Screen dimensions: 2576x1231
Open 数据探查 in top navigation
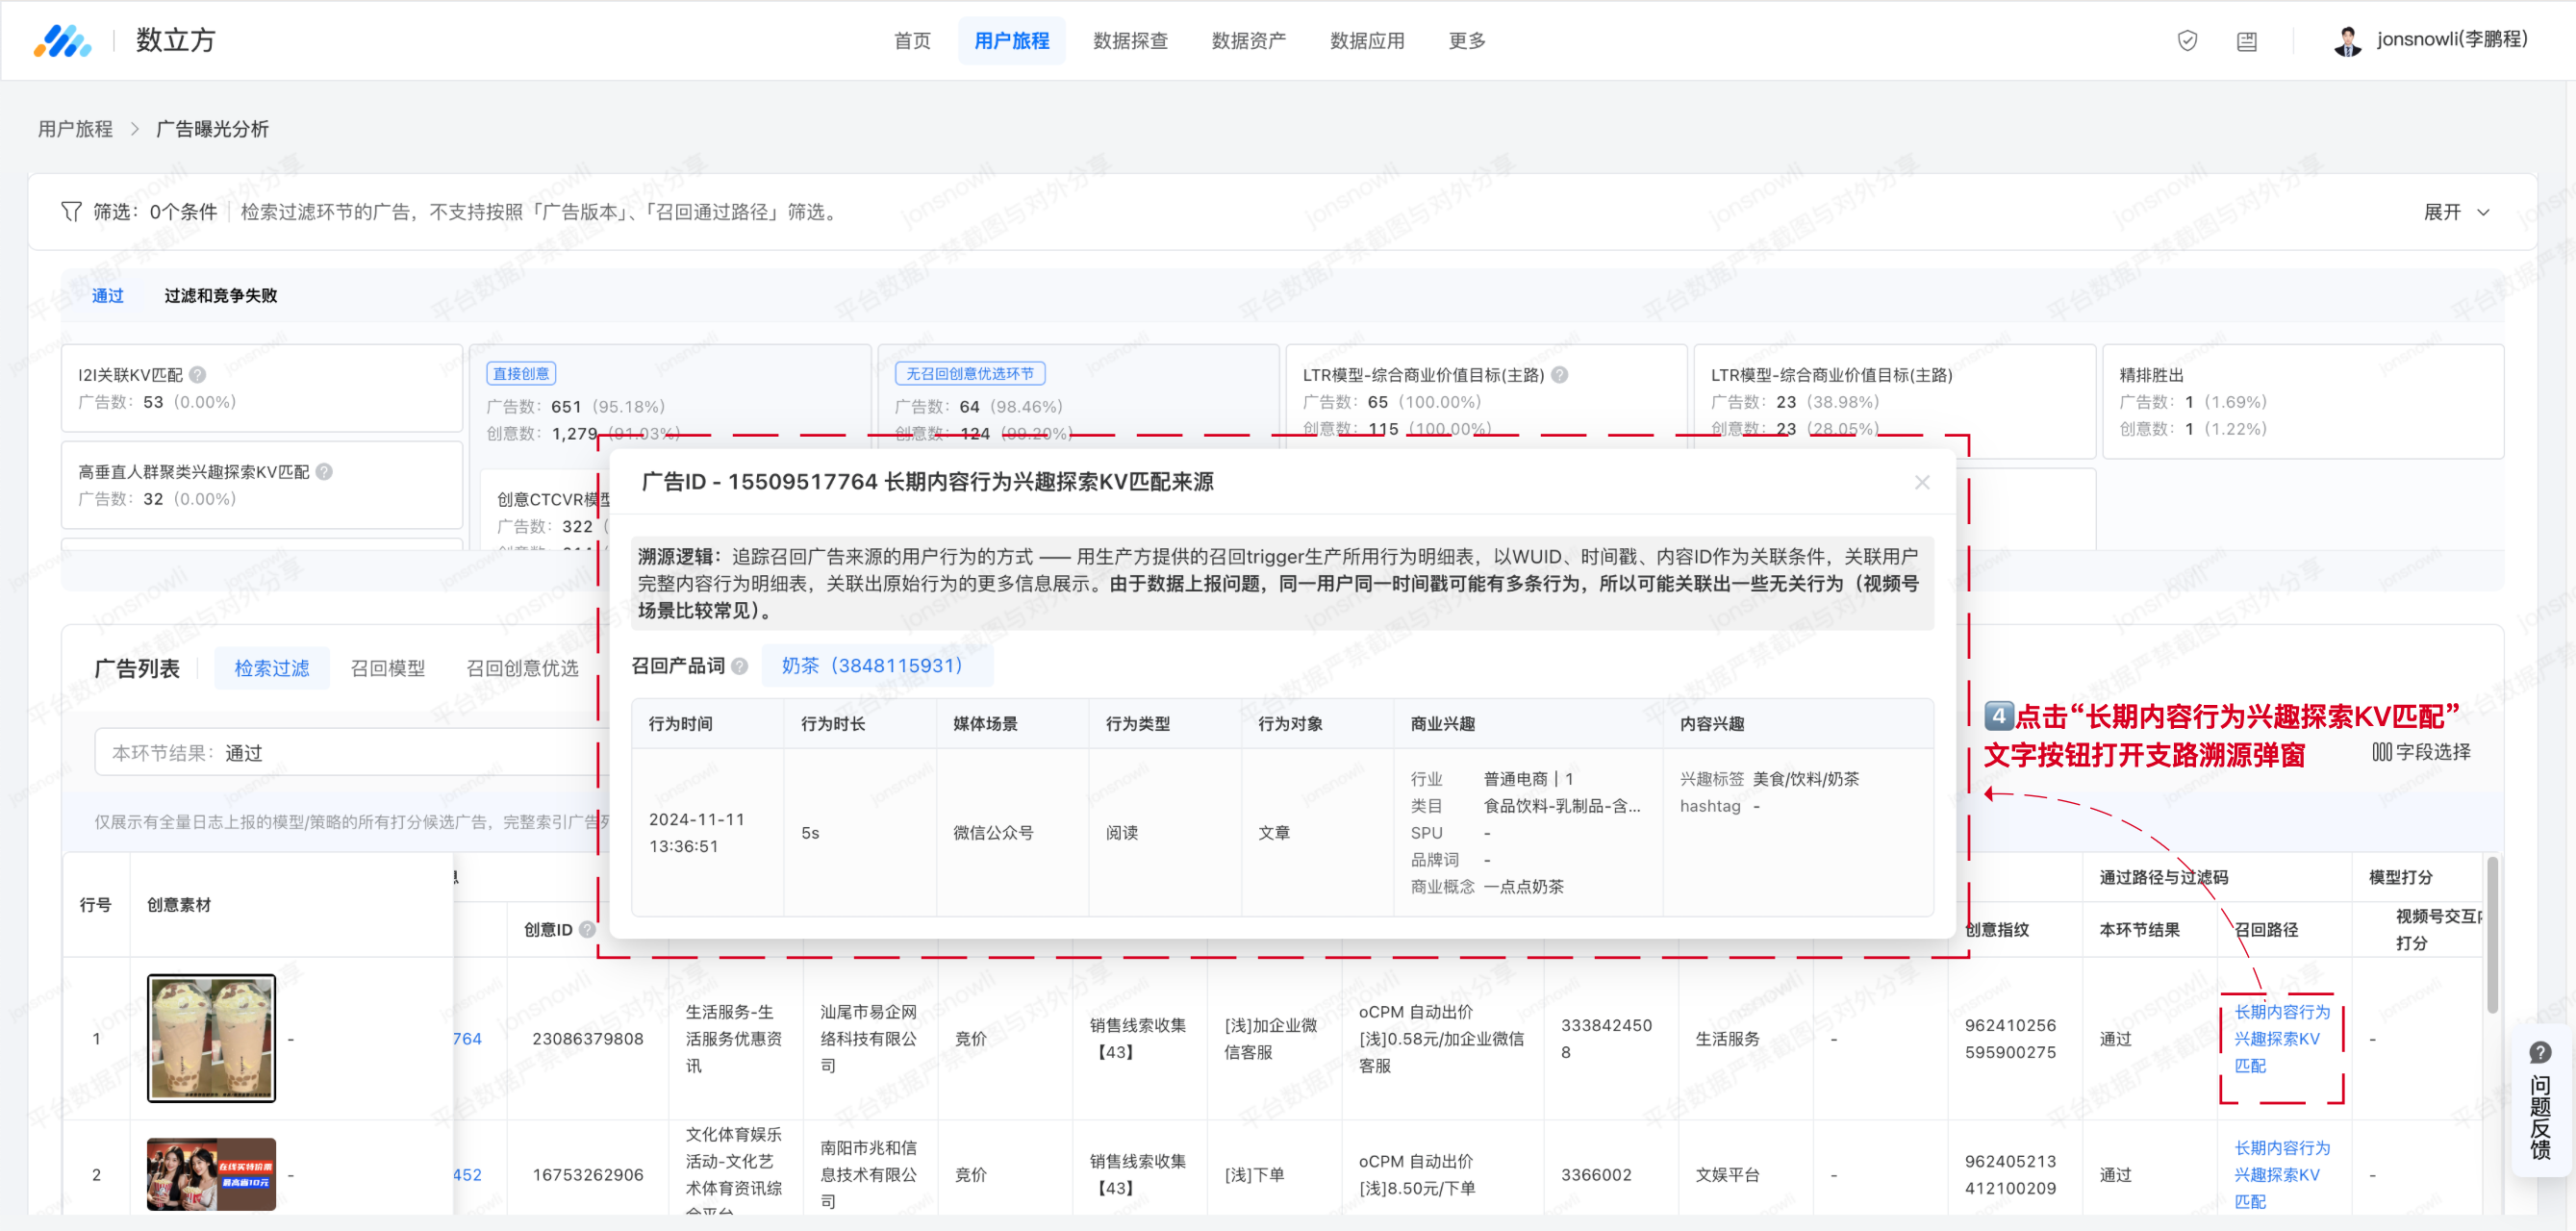point(1129,41)
